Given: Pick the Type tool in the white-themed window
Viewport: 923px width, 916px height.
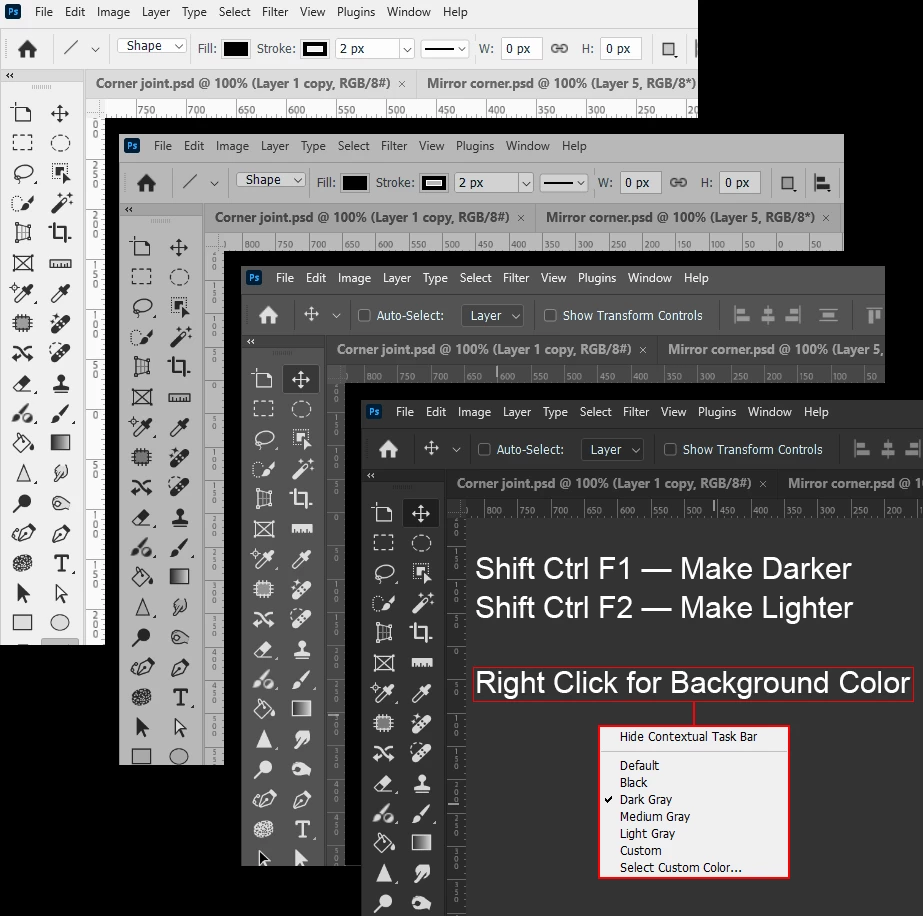Looking at the screenshot, I should (x=61, y=563).
